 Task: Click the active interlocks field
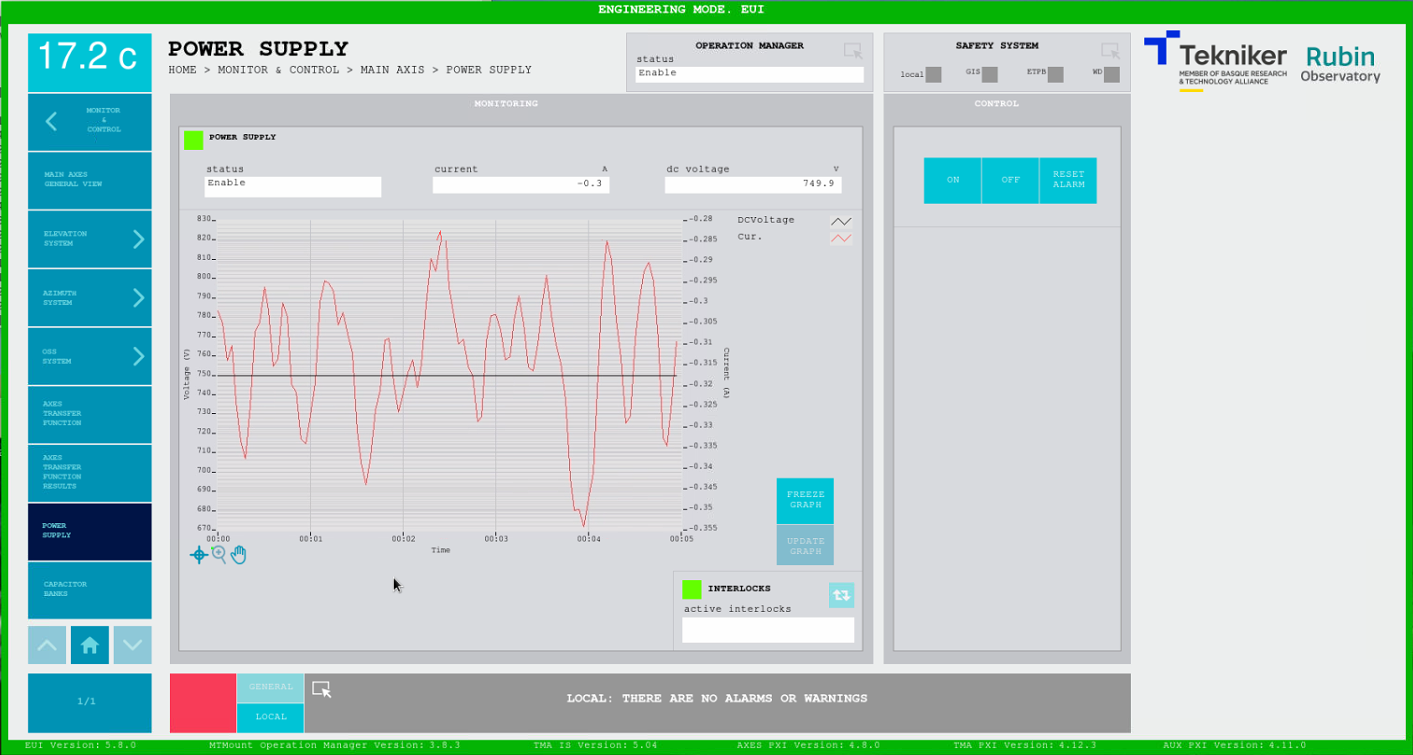[768, 630]
